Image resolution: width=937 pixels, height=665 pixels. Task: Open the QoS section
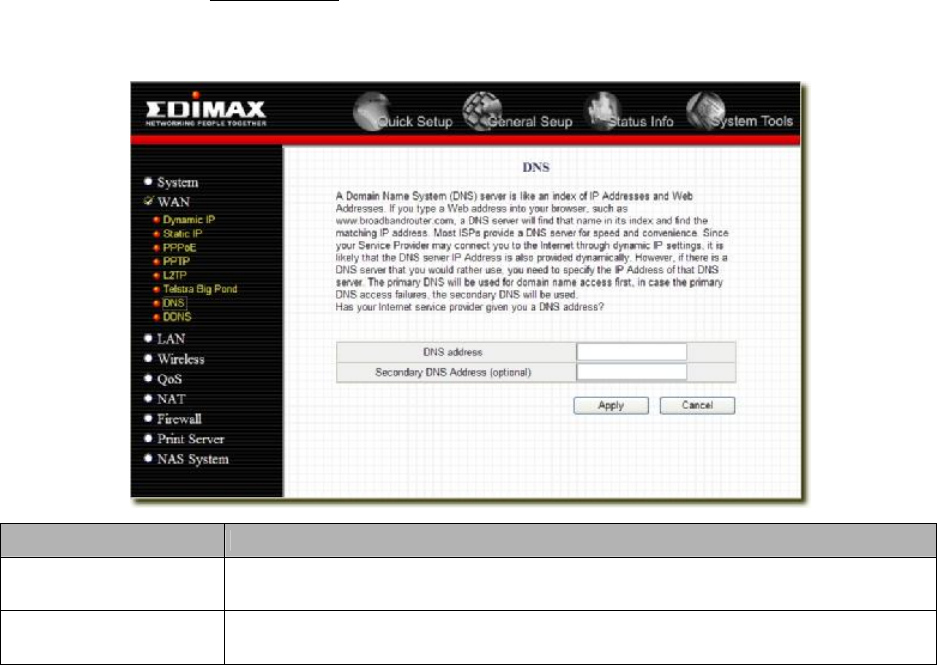coord(169,379)
